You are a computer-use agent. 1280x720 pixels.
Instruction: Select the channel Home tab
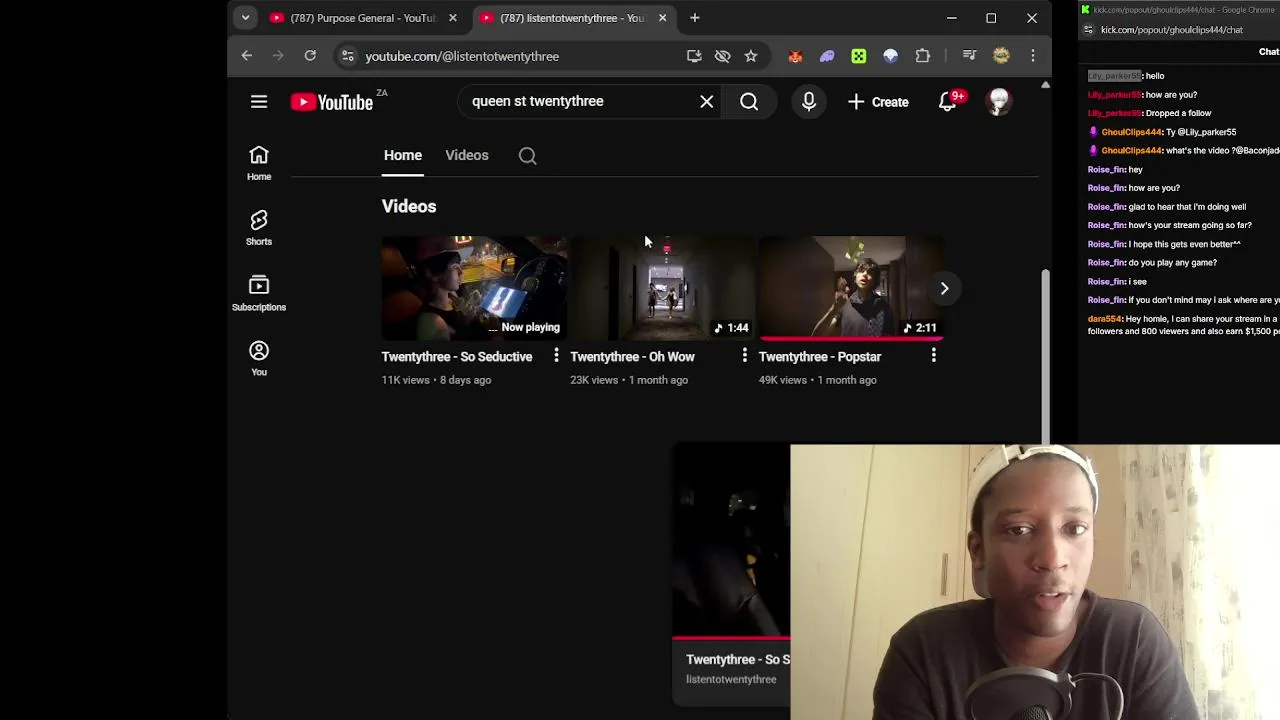(x=403, y=155)
